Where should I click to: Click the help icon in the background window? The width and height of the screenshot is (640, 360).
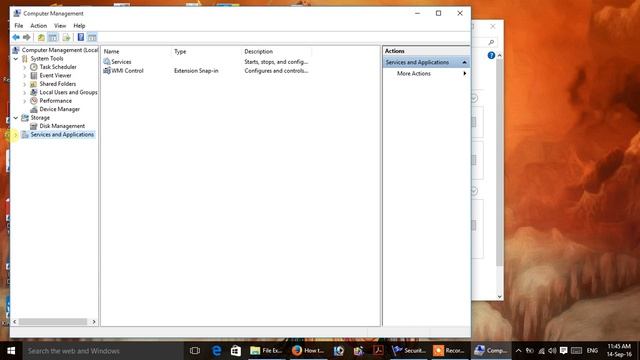(x=491, y=56)
